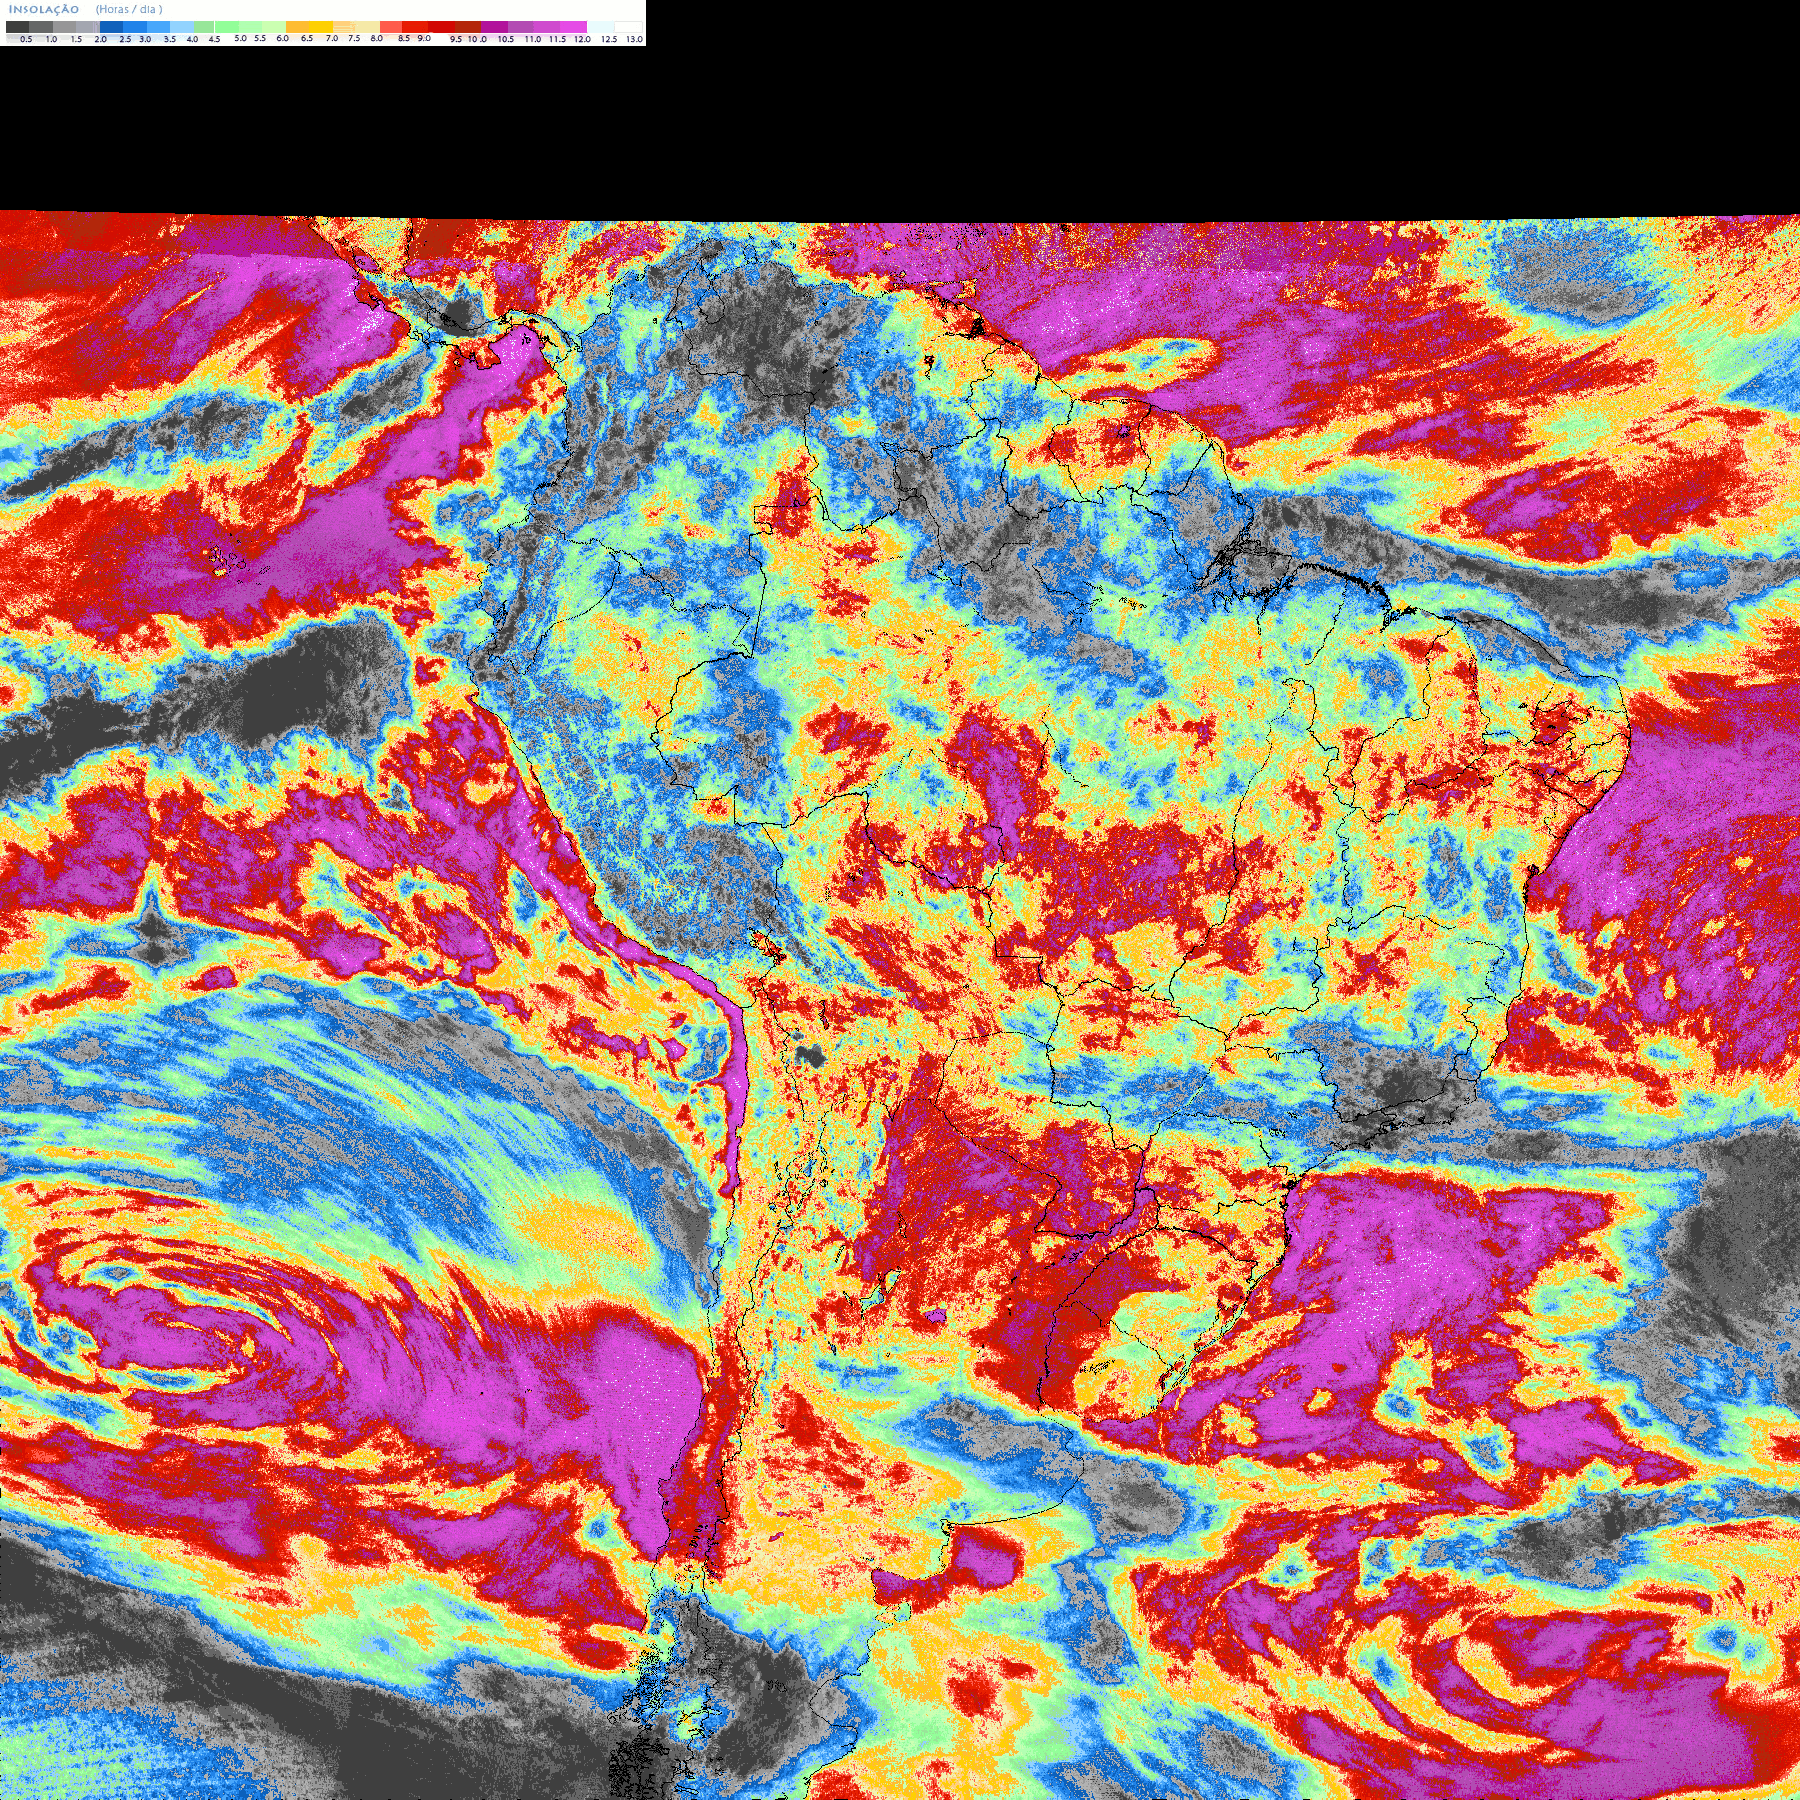Click the legend value 3.5

click(170, 39)
